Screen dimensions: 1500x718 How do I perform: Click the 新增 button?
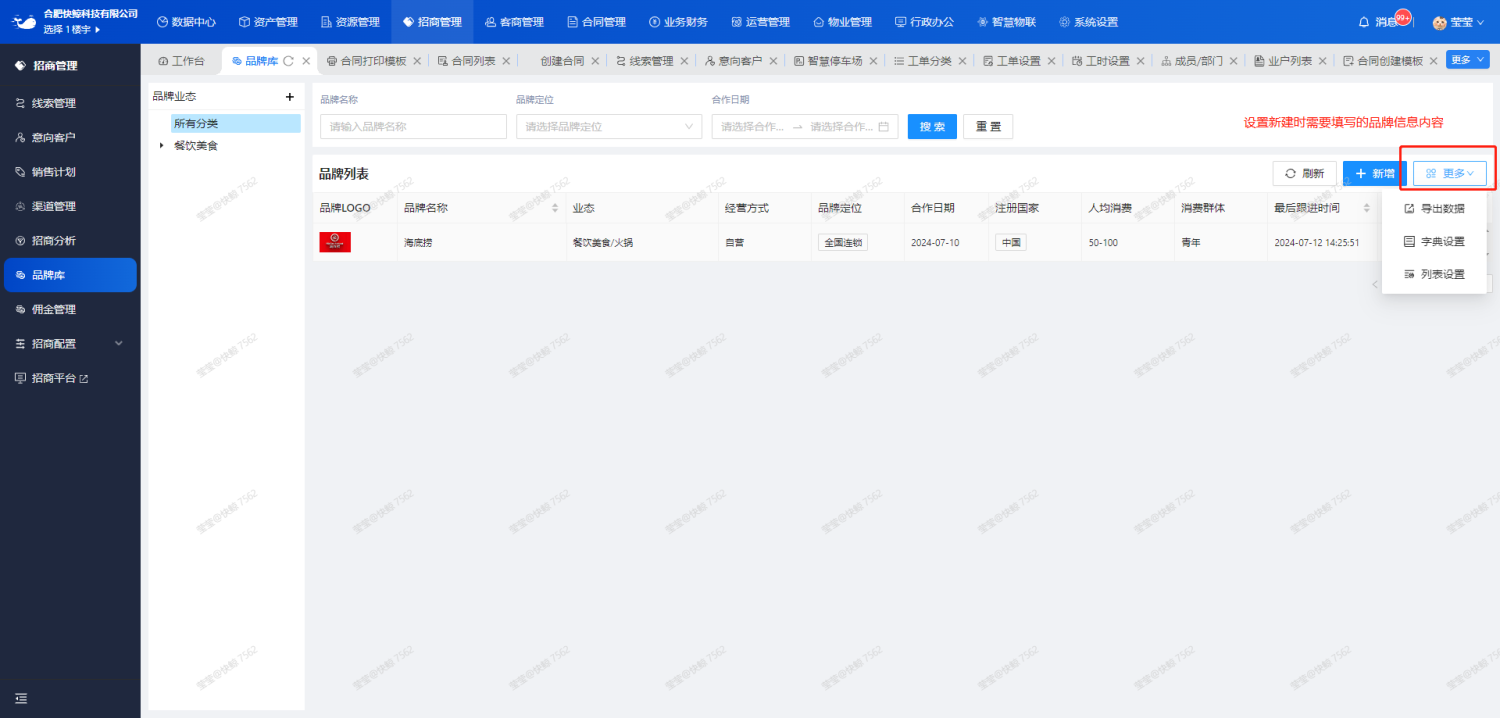click(x=1375, y=173)
